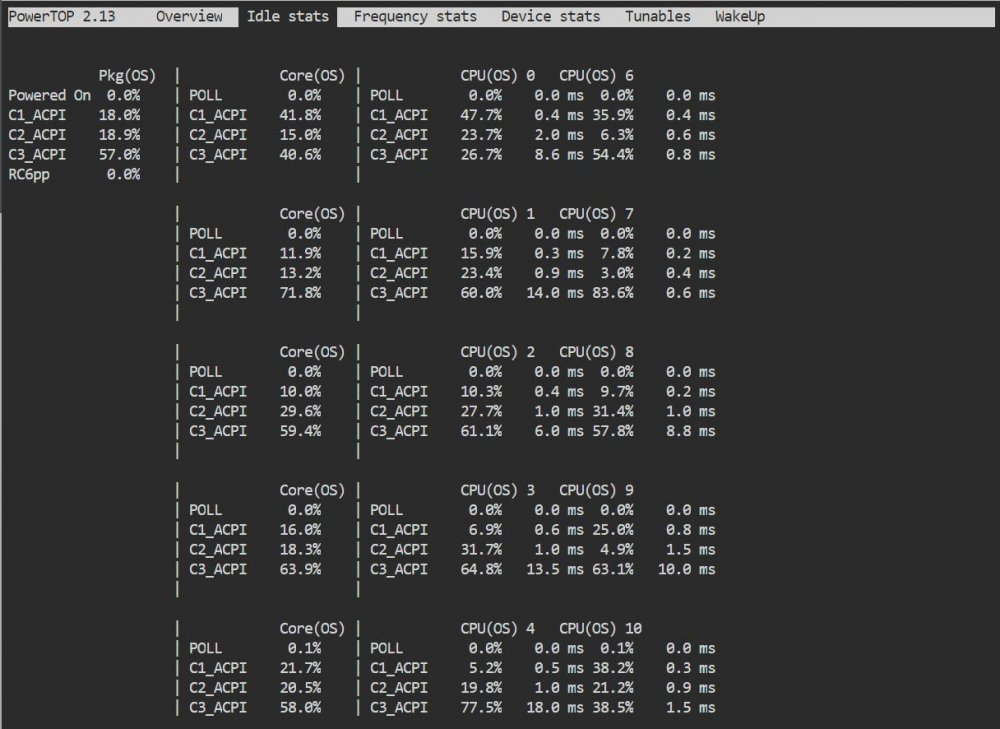Click the Pkg C2_ACPI value 18.9%

(119, 135)
